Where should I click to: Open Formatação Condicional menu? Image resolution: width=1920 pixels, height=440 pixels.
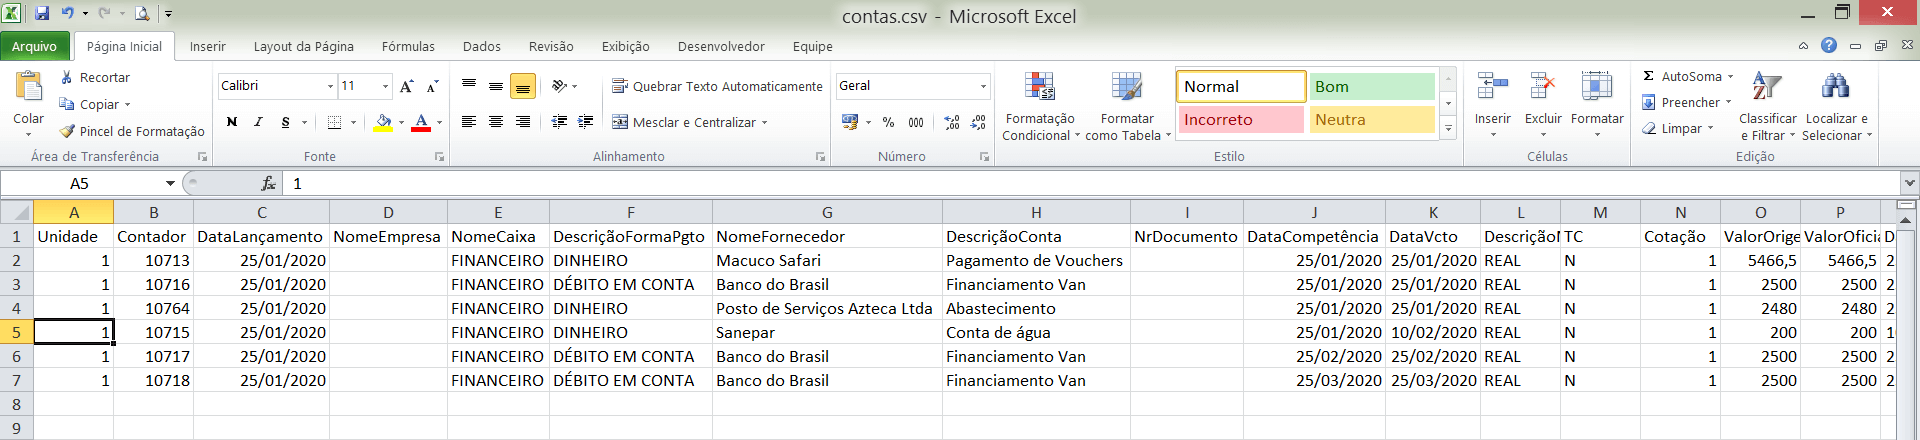click(x=1041, y=106)
